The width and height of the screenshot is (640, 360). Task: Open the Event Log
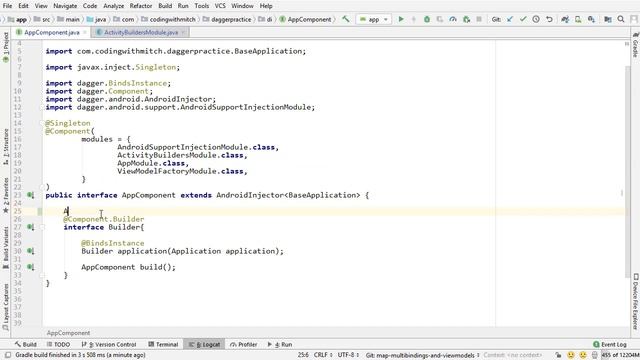609,344
